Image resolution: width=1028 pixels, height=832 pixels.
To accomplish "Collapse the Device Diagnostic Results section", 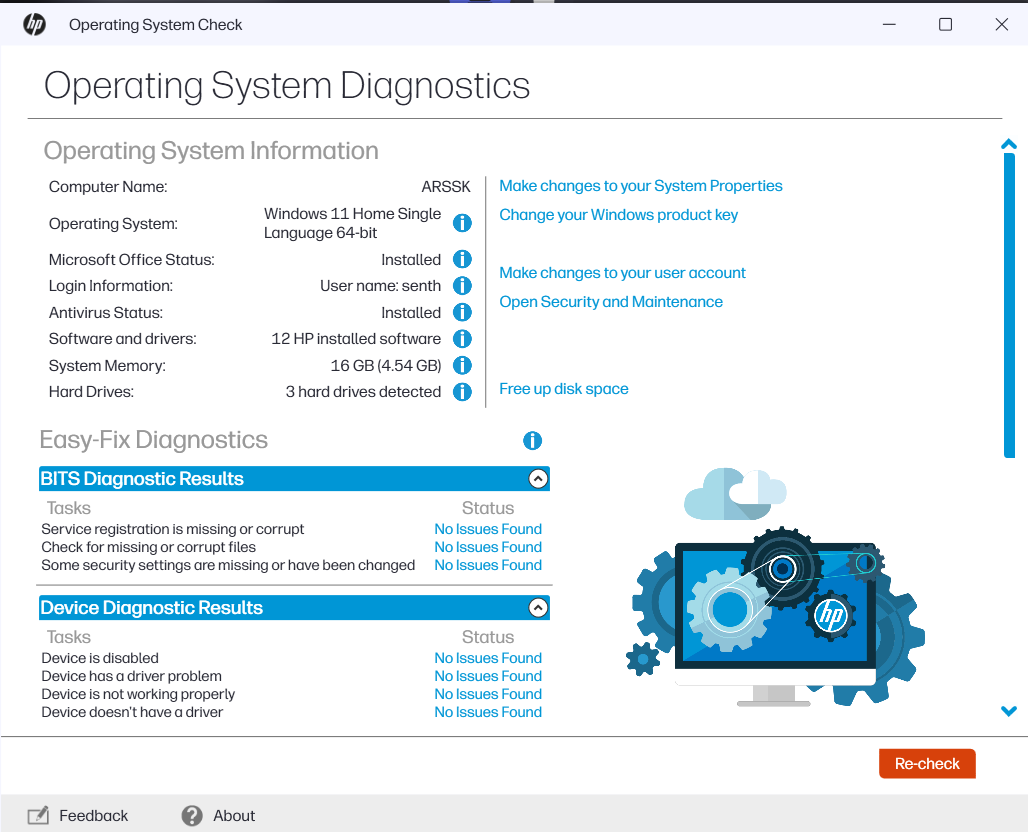I will [538, 608].
